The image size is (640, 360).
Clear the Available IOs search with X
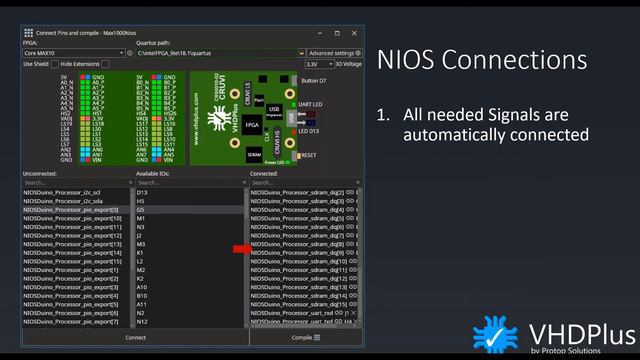click(x=244, y=182)
